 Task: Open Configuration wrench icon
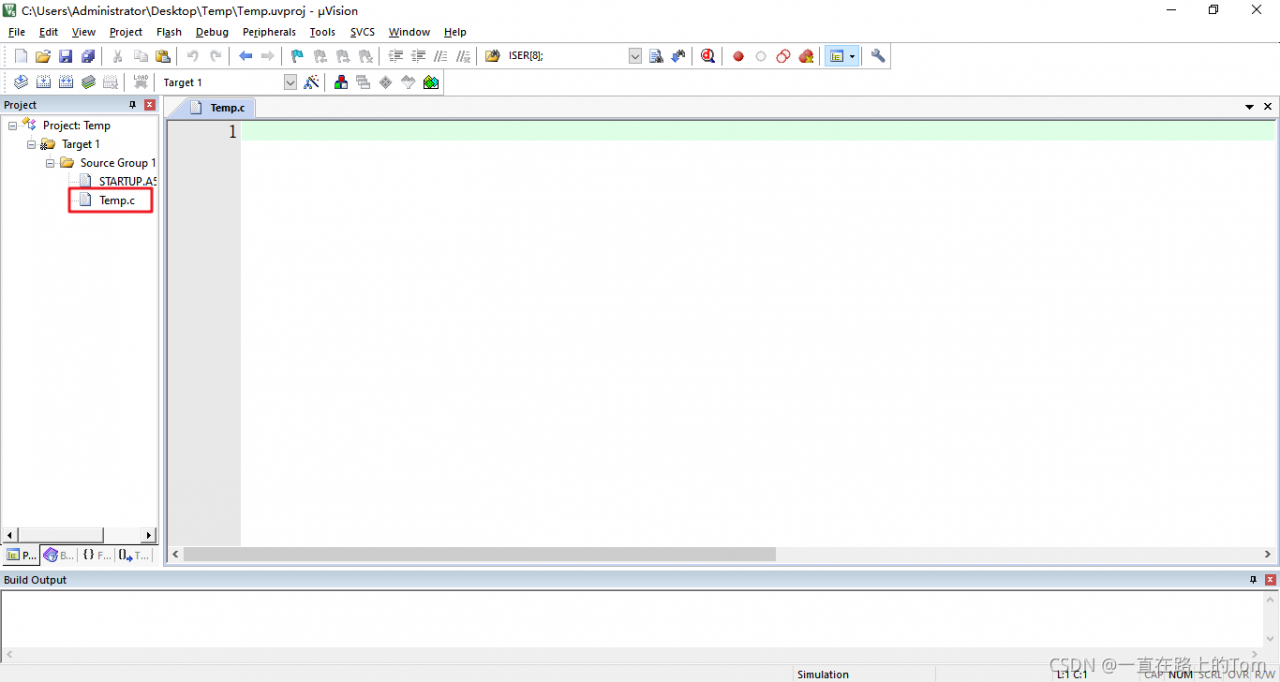click(x=878, y=57)
